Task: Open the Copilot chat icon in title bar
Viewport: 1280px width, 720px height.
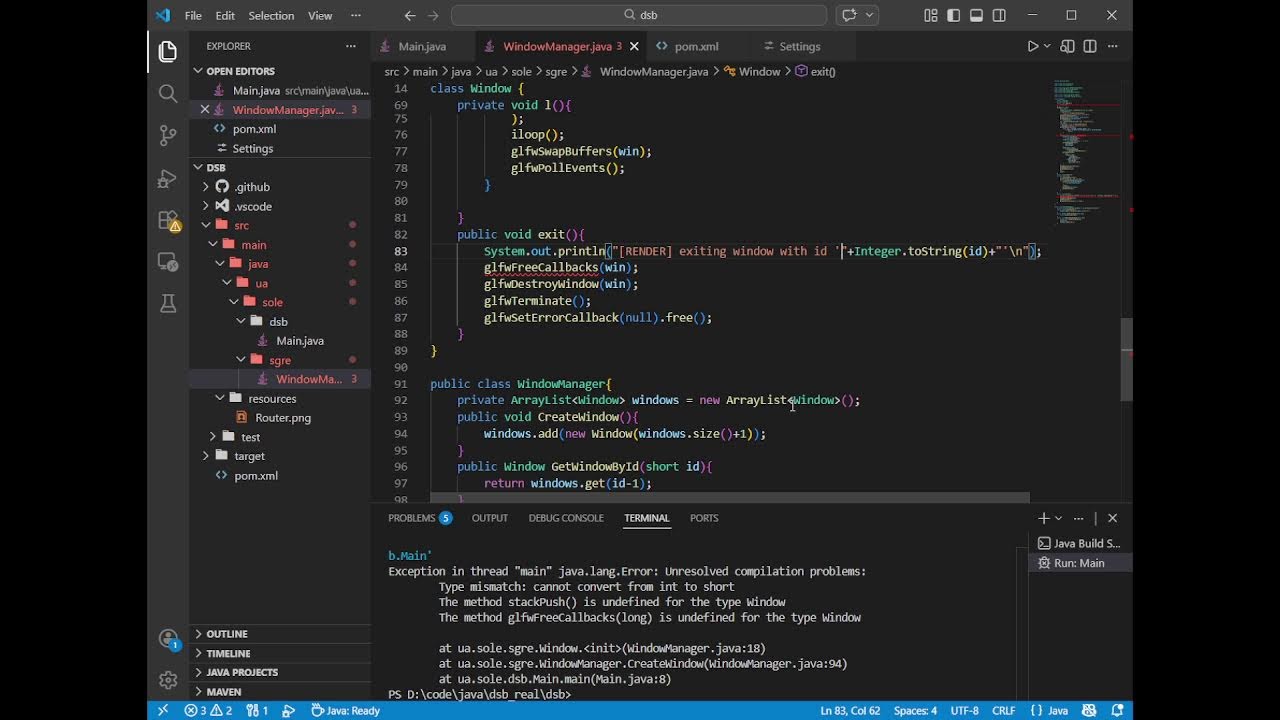Action: point(850,15)
